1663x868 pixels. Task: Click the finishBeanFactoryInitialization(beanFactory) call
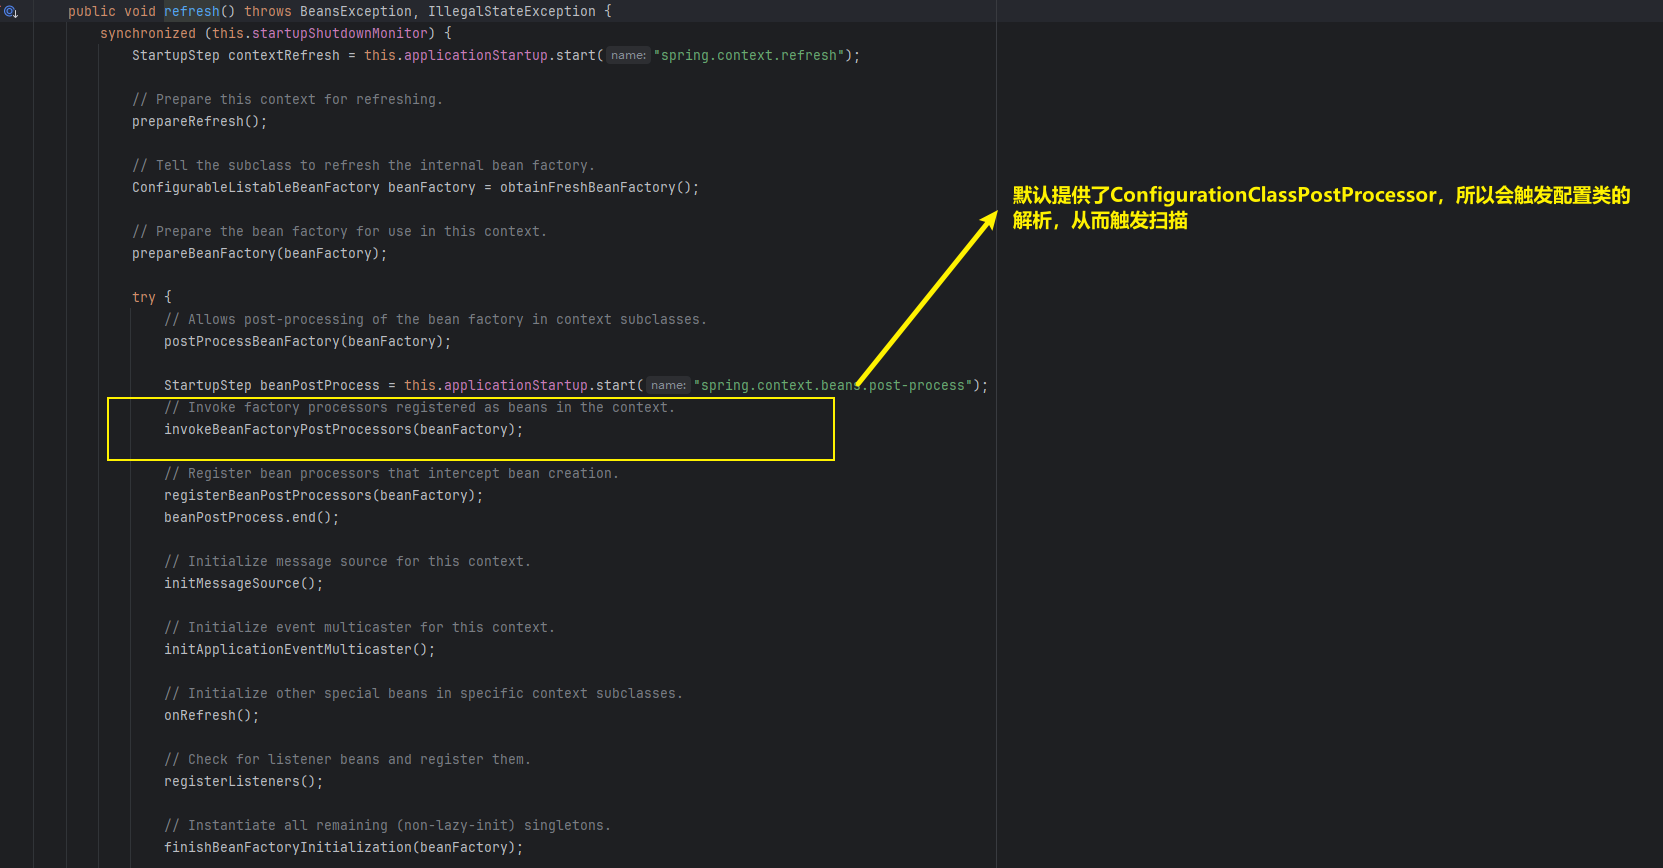[x=344, y=848]
